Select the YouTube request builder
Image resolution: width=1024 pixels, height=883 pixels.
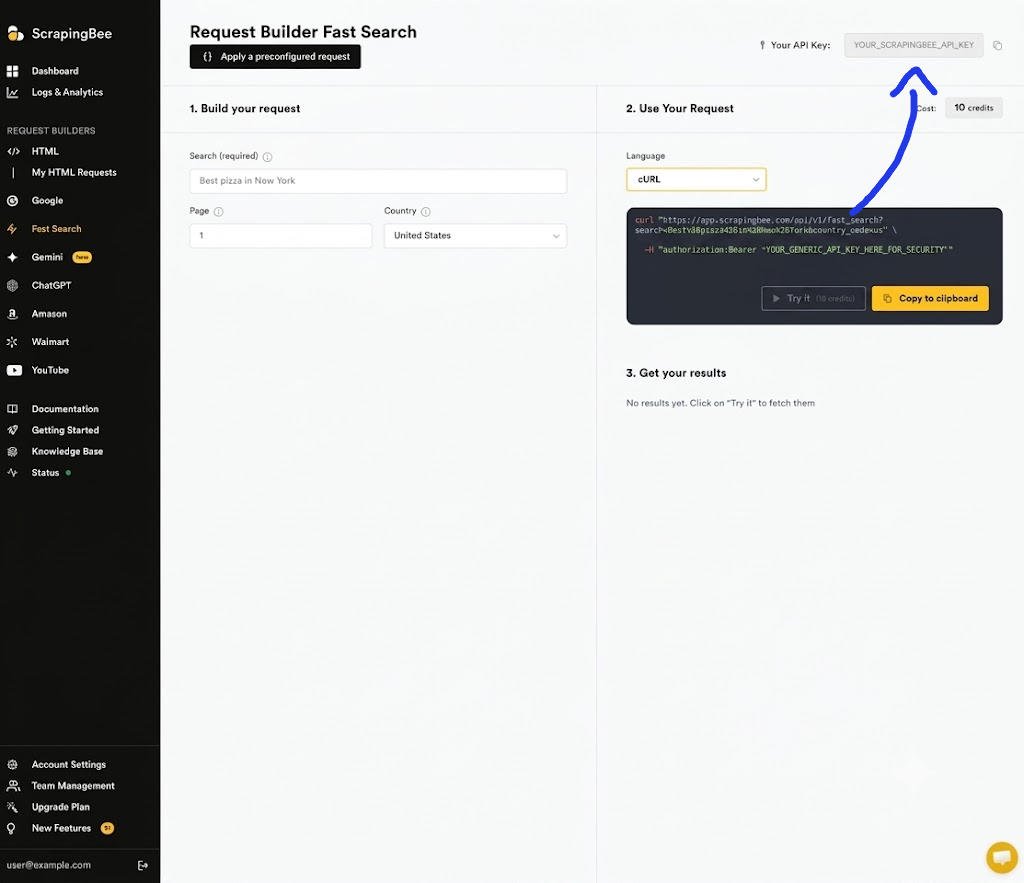50,370
